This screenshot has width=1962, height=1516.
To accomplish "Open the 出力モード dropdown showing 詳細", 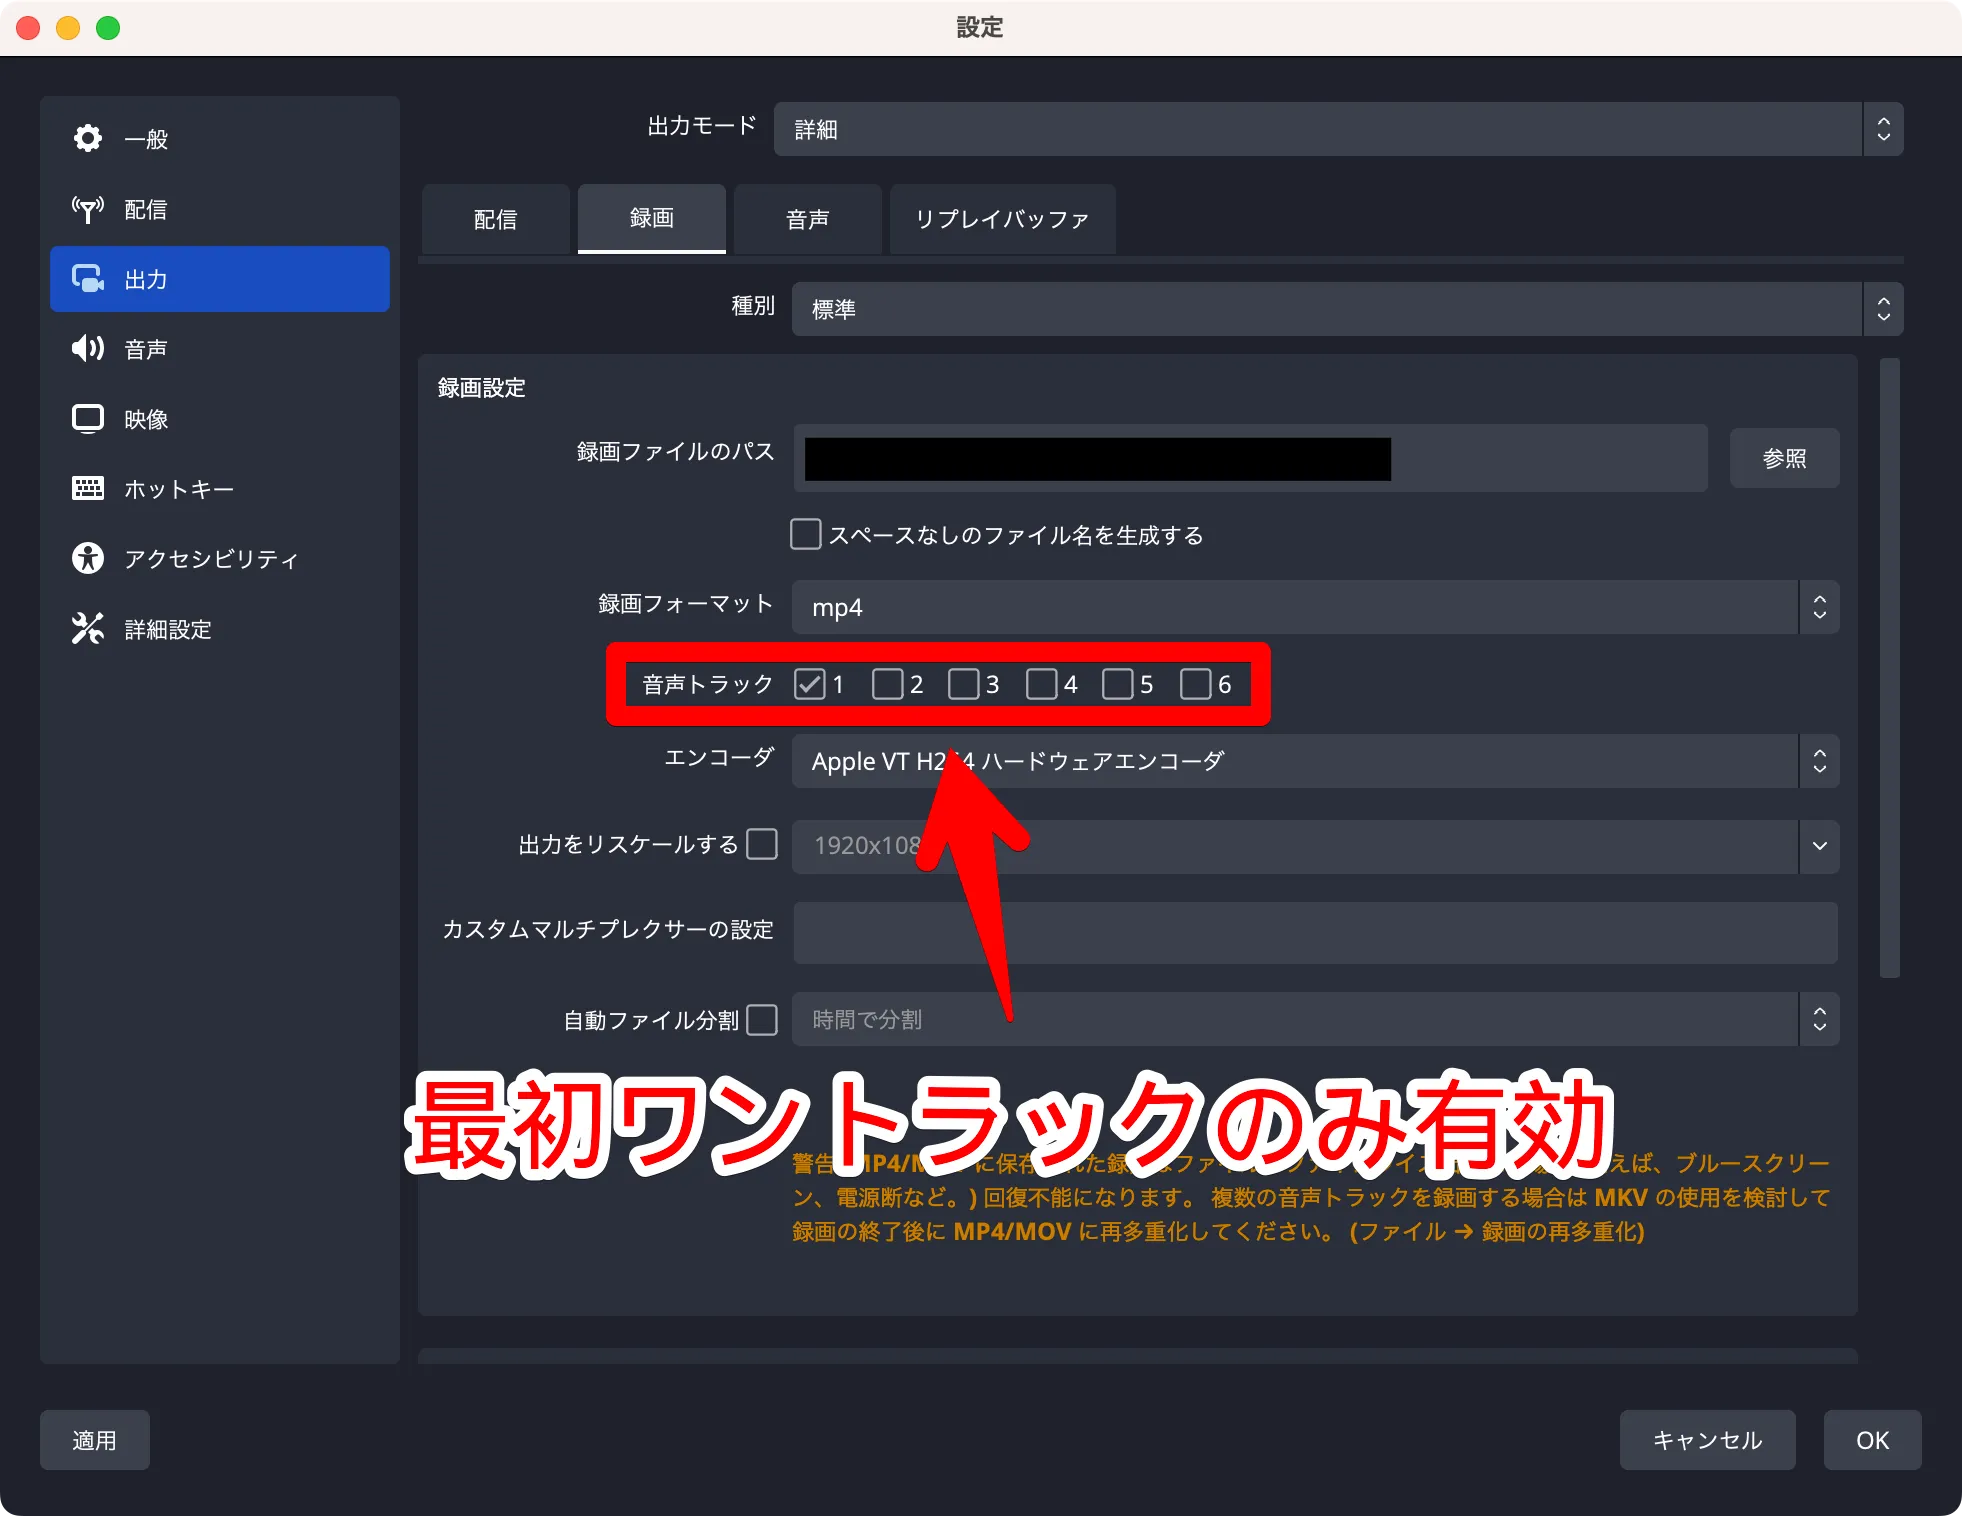I will tap(1338, 129).
